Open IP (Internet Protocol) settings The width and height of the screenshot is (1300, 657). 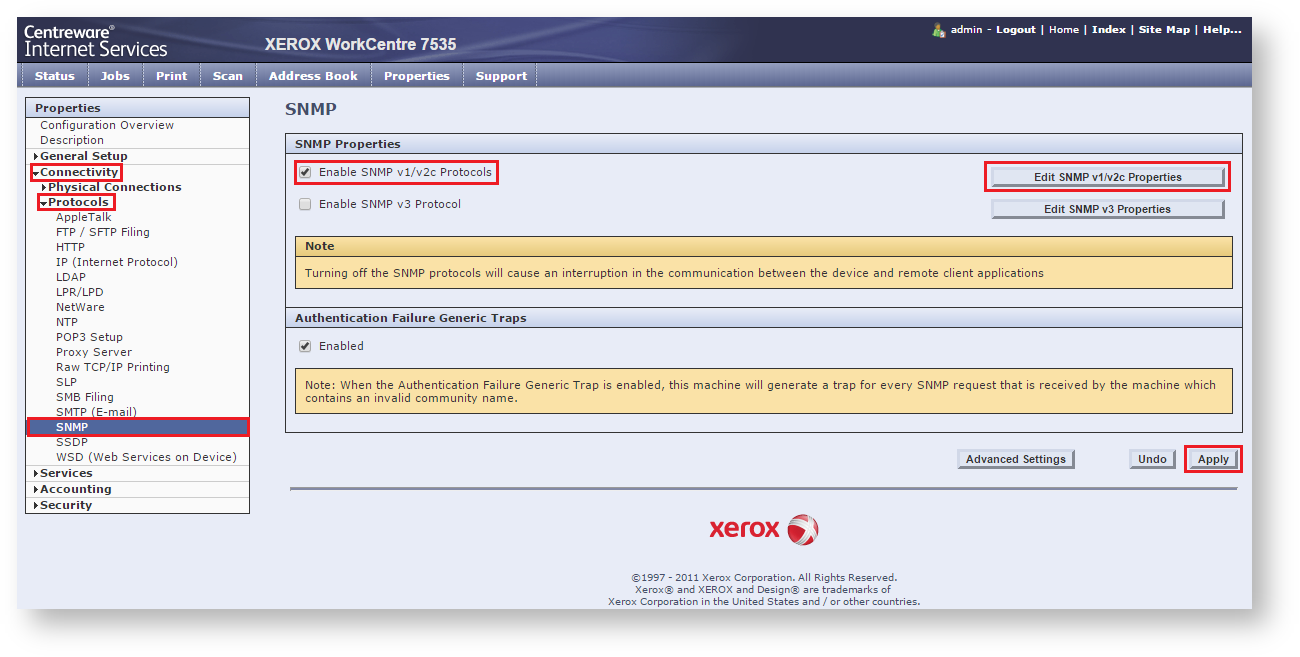tap(117, 262)
